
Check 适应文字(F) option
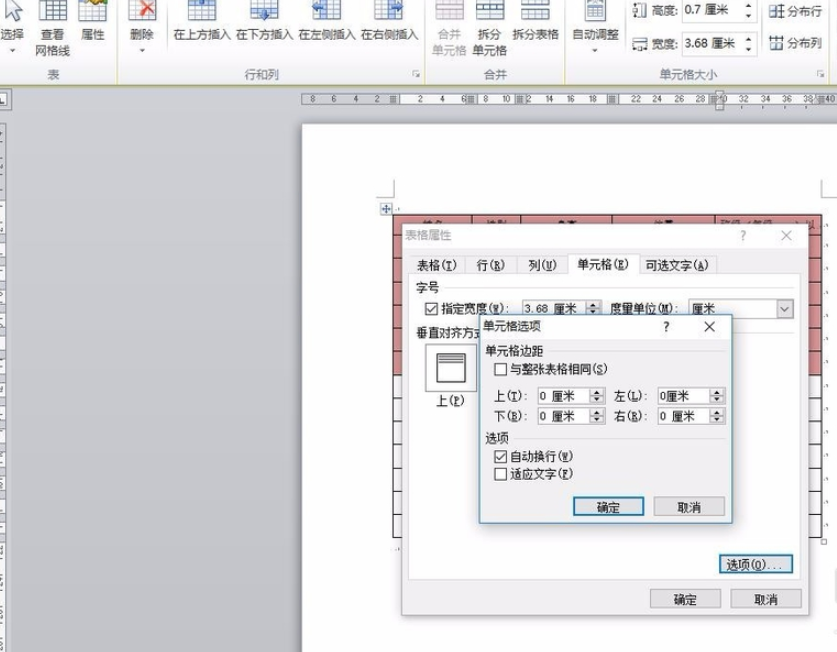(x=500, y=474)
